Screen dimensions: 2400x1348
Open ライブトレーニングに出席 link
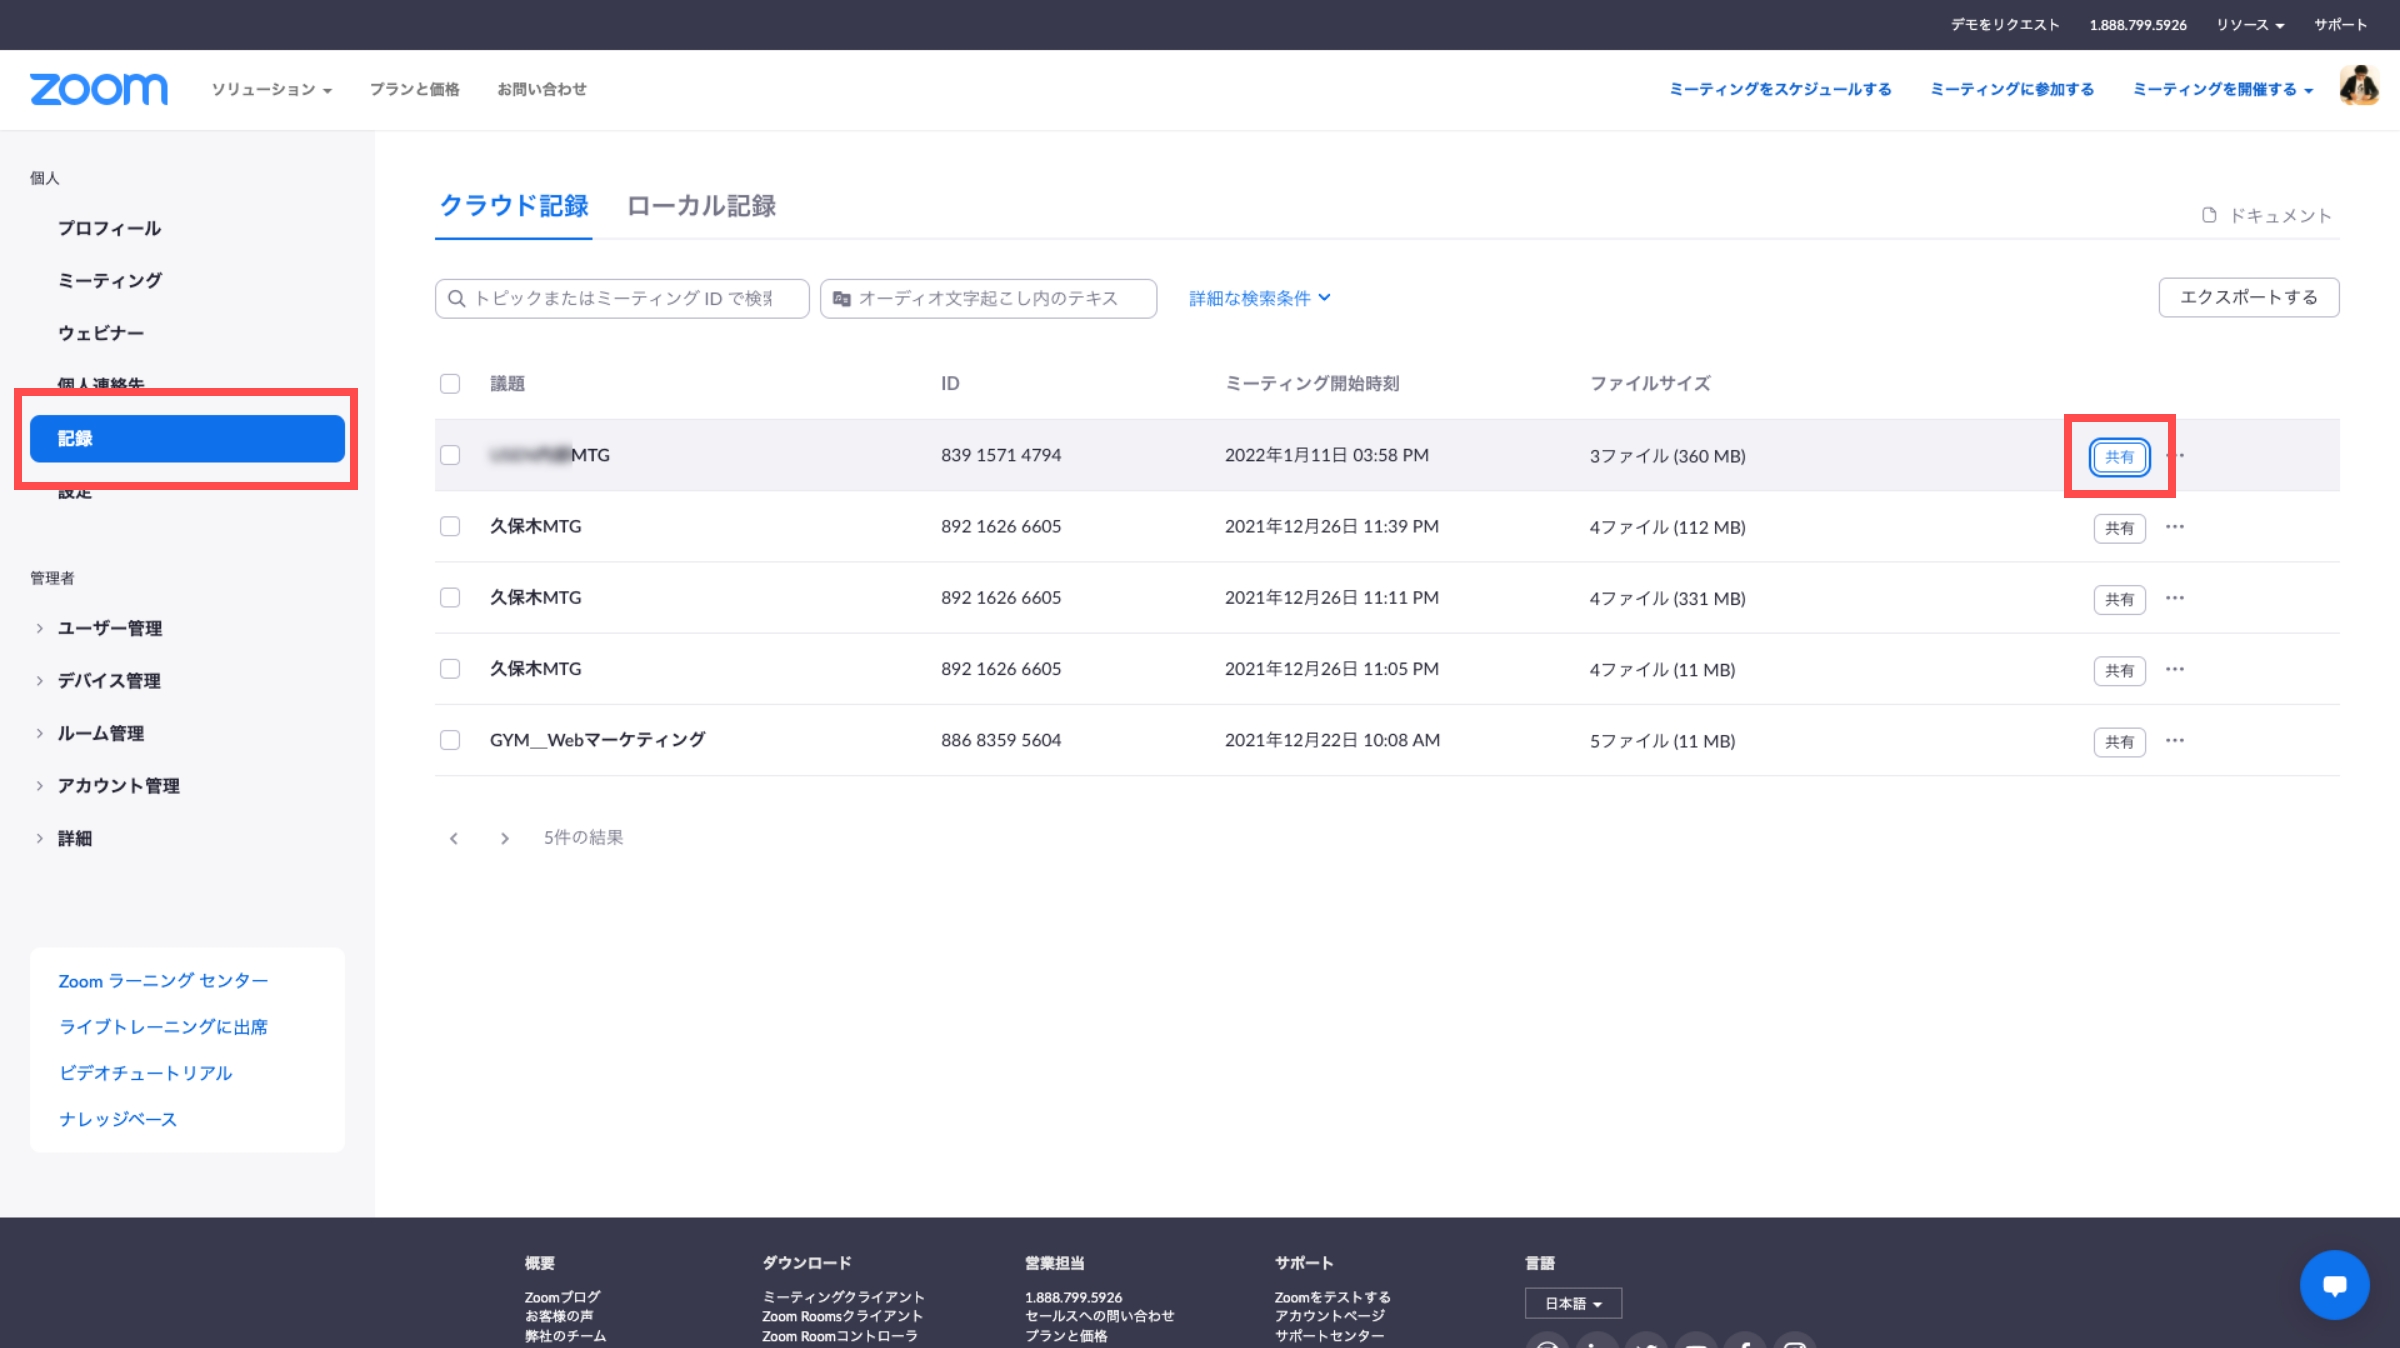tap(163, 1027)
